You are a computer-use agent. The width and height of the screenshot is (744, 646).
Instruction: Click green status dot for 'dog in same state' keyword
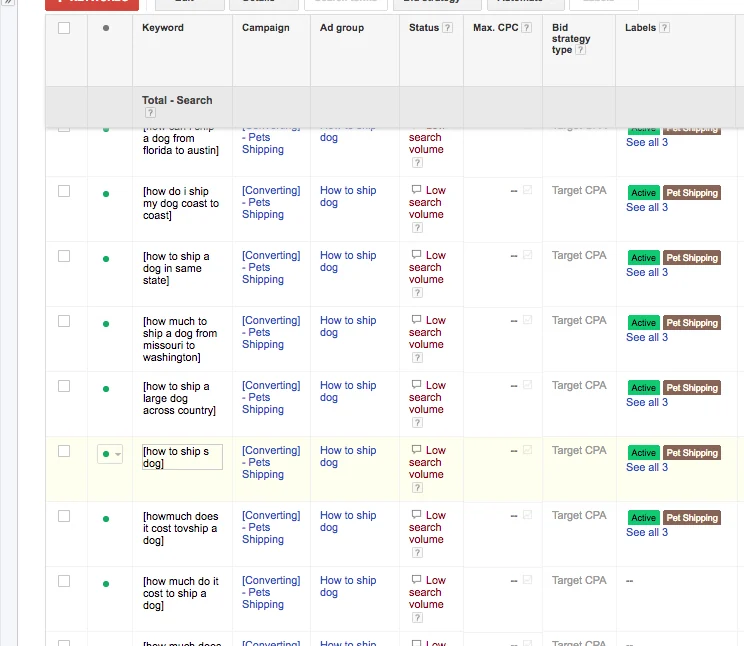[x=106, y=259]
